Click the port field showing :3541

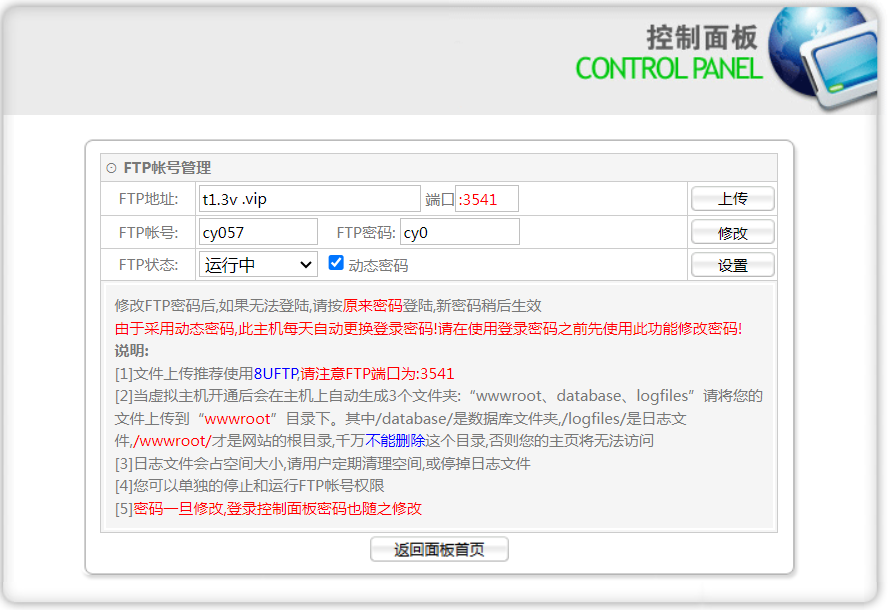487,199
